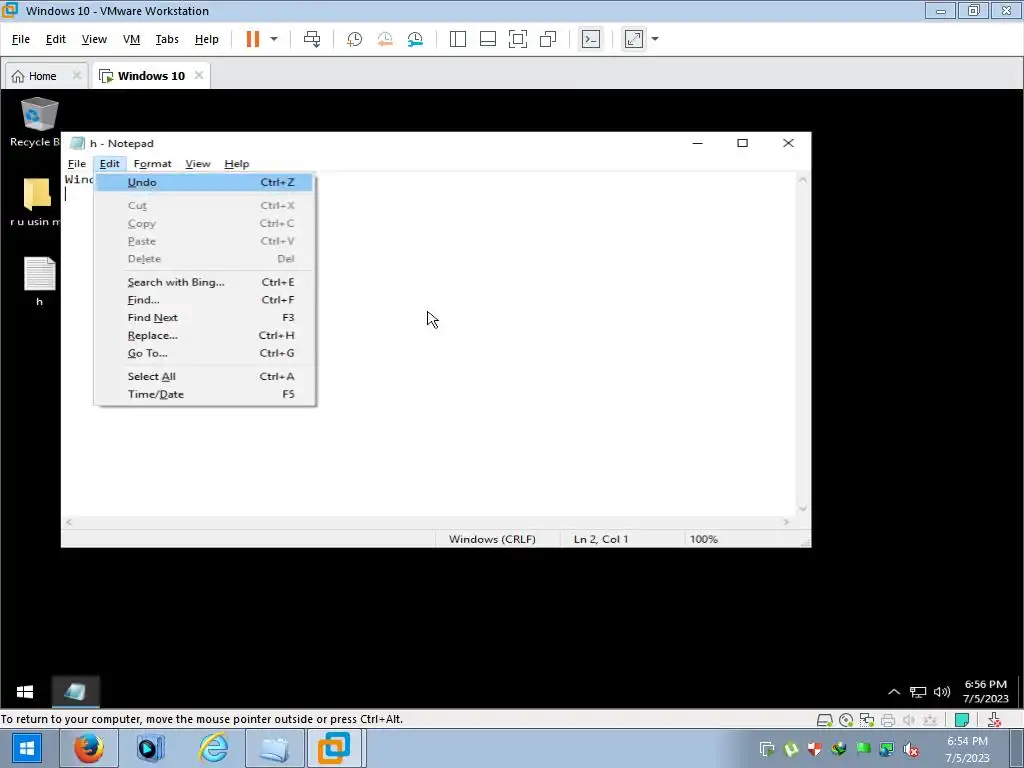This screenshot has height=768, width=1024.
Task: Open the power options dropdown arrow
Action: (274, 39)
